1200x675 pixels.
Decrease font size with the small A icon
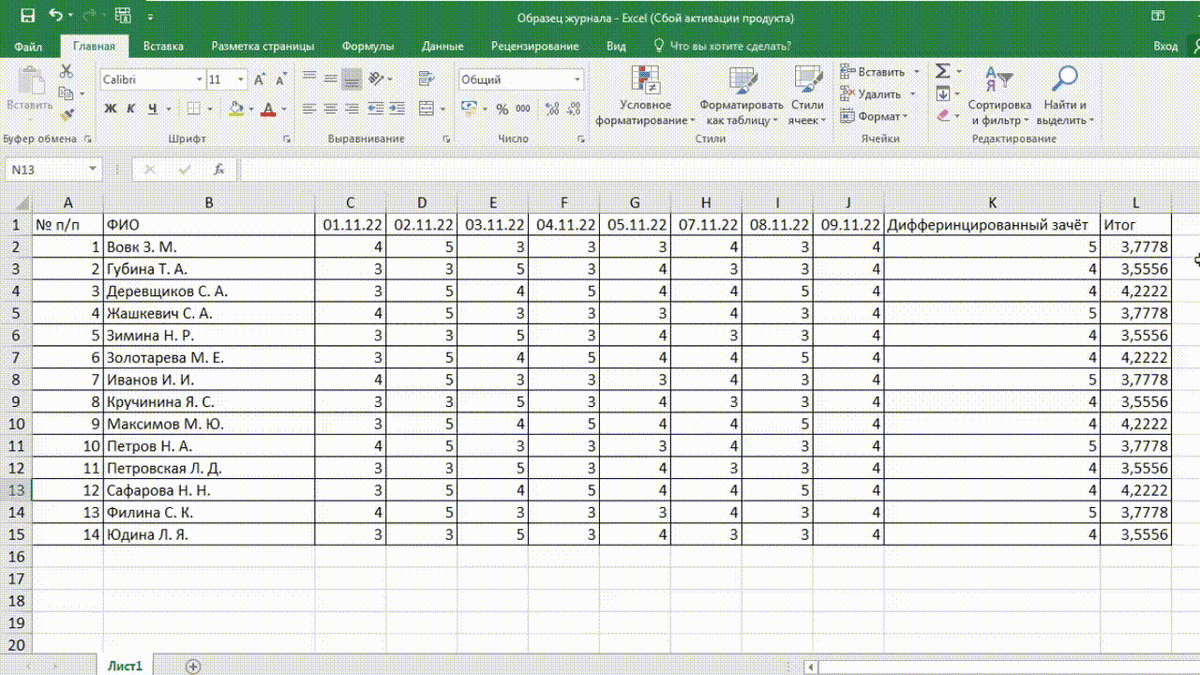pyautogui.click(x=281, y=80)
